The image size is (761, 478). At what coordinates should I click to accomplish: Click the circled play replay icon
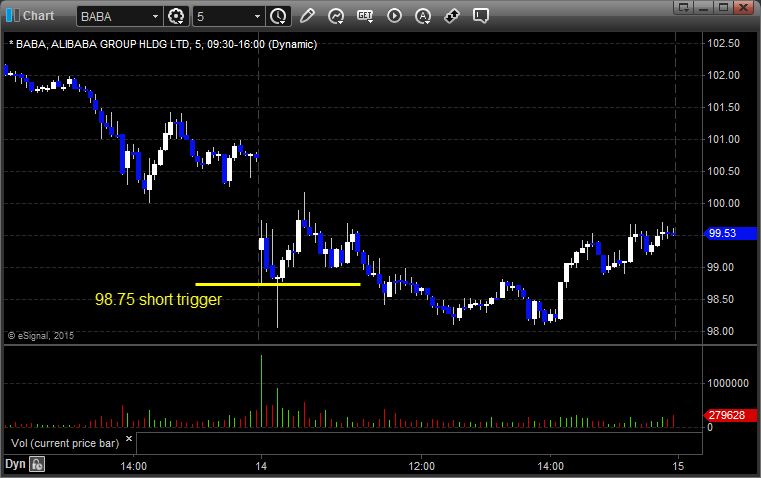[x=394, y=16]
